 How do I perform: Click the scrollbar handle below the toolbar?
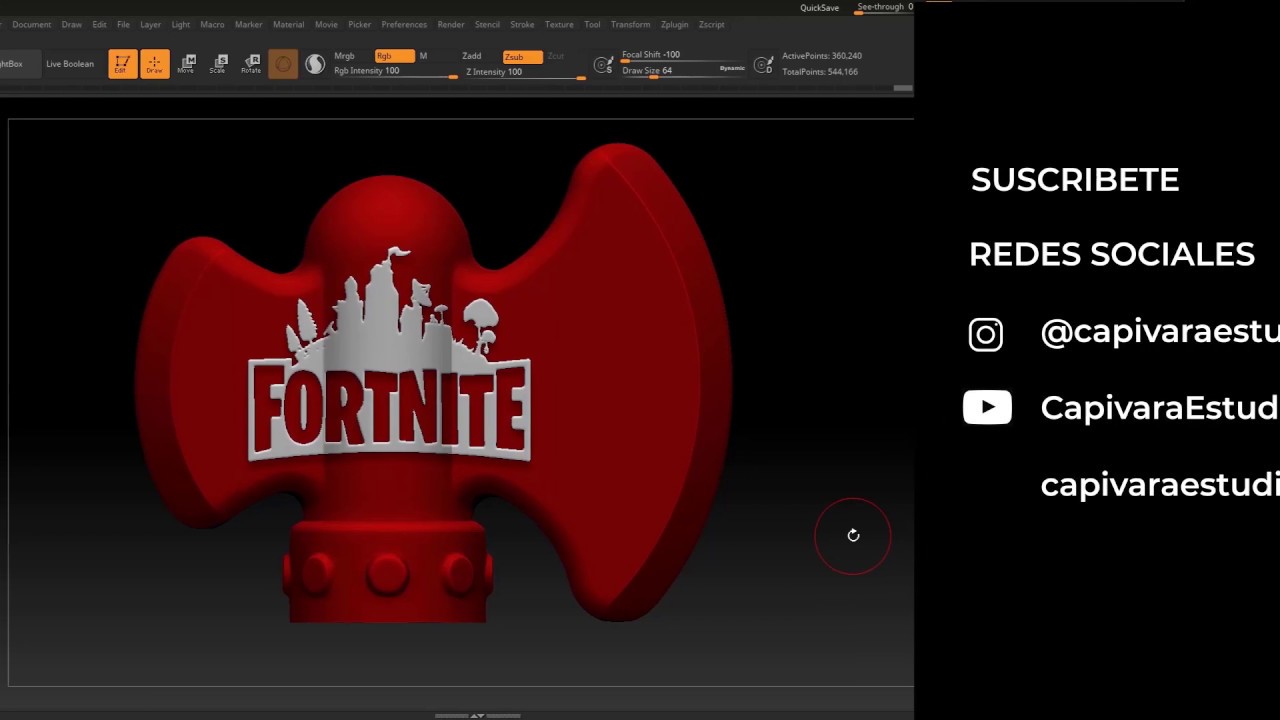click(x=903, y=88)
